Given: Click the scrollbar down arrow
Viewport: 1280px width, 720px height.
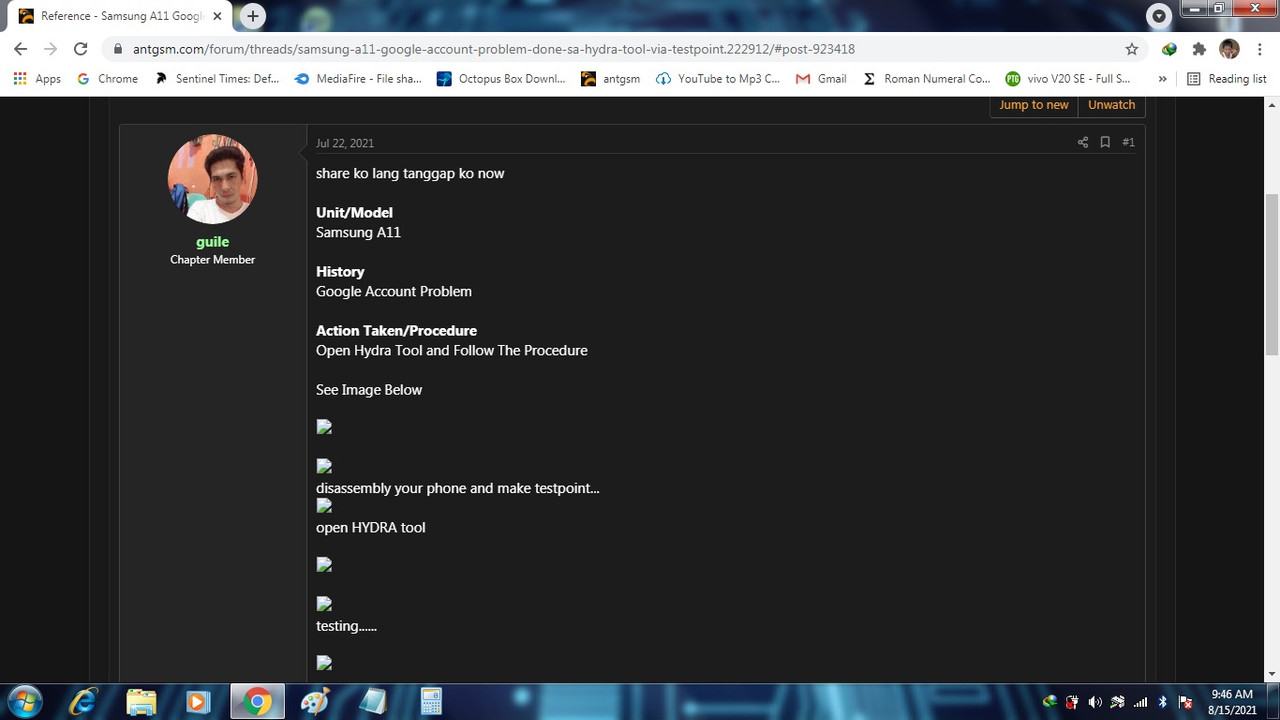Looking at the screenshot, I should pyautogui.click(x=1271, y=674).
